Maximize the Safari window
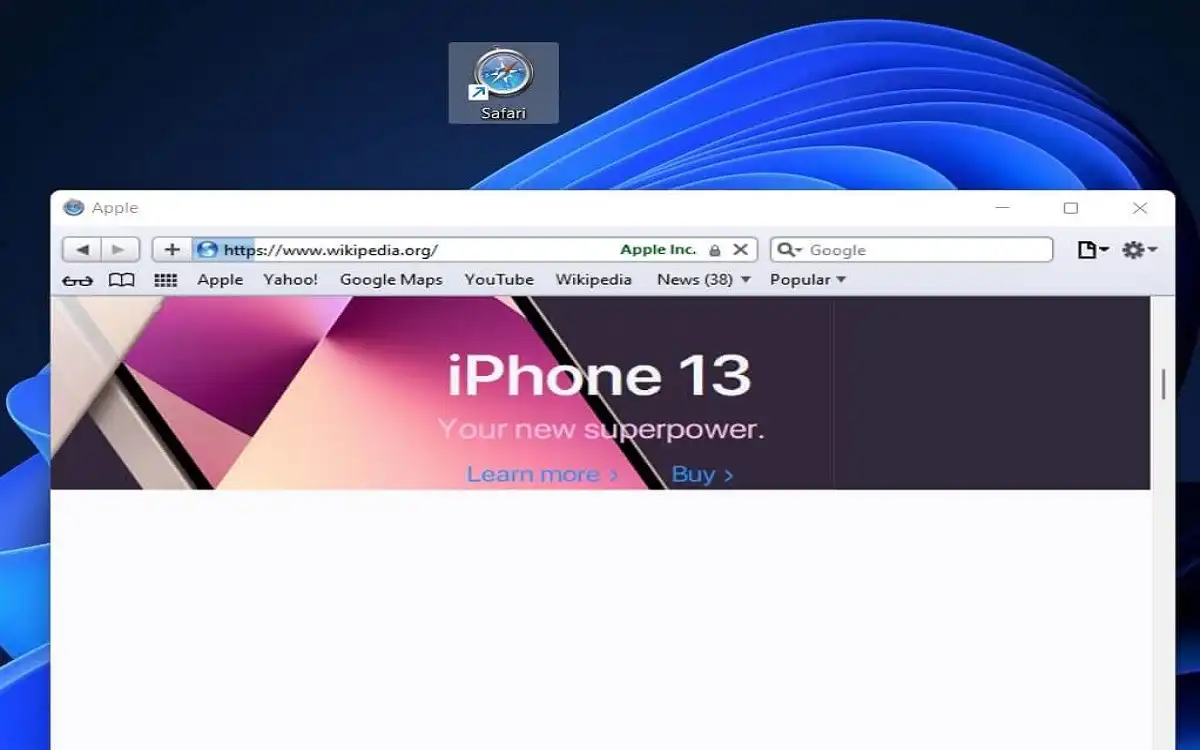The image size is (1200, 750). tap(1071, 208)
